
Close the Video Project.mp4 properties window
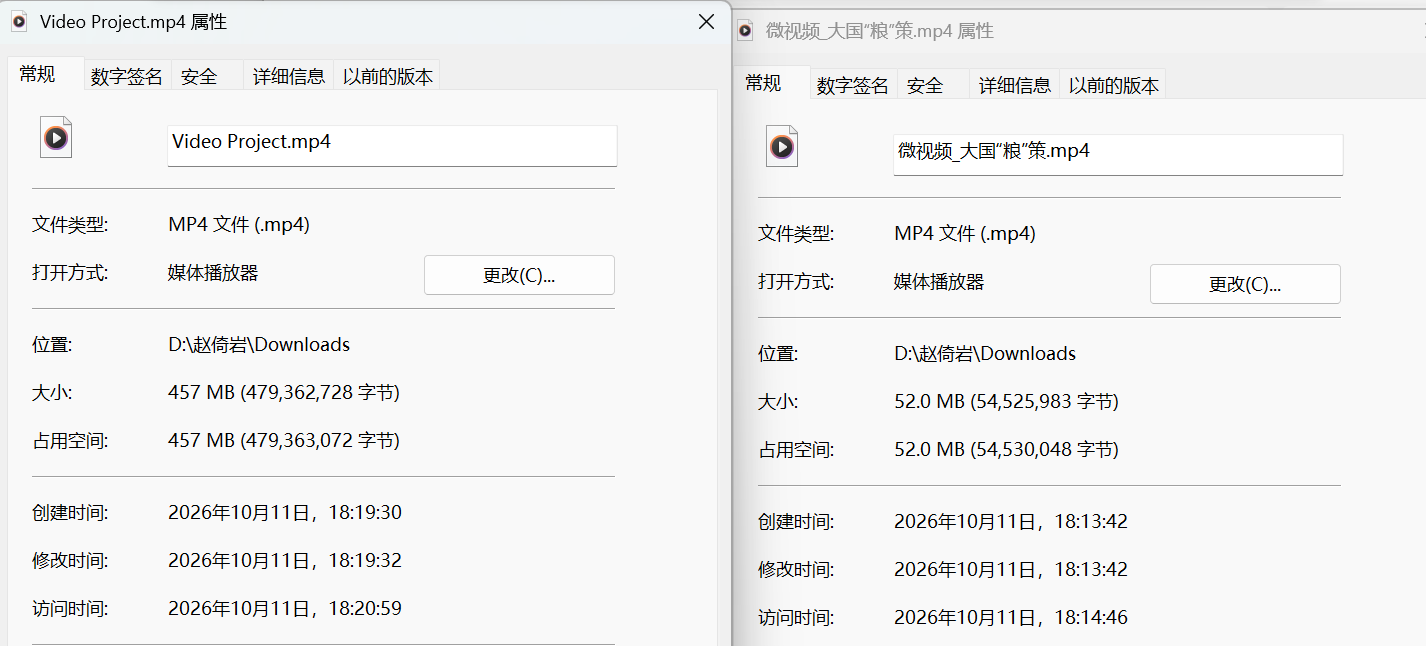tap(707, 21)
